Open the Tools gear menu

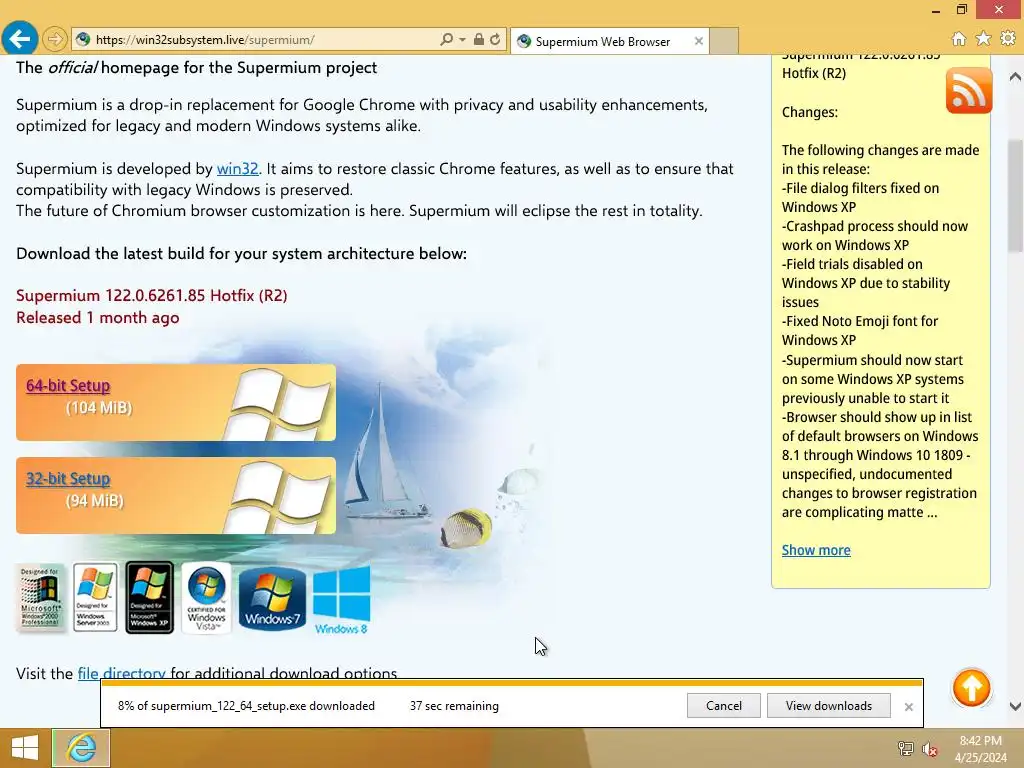click(1008, 39)
